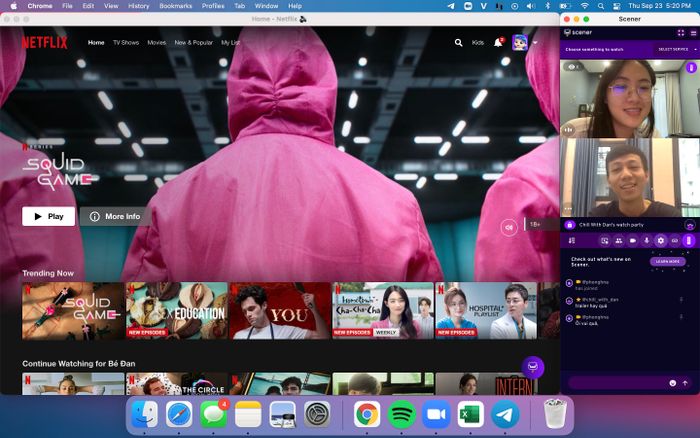Image resolution: width=700 pixels, height=438 pixels.
Task: Open the Chrome Profiles menu
Action: pos(213,6)
